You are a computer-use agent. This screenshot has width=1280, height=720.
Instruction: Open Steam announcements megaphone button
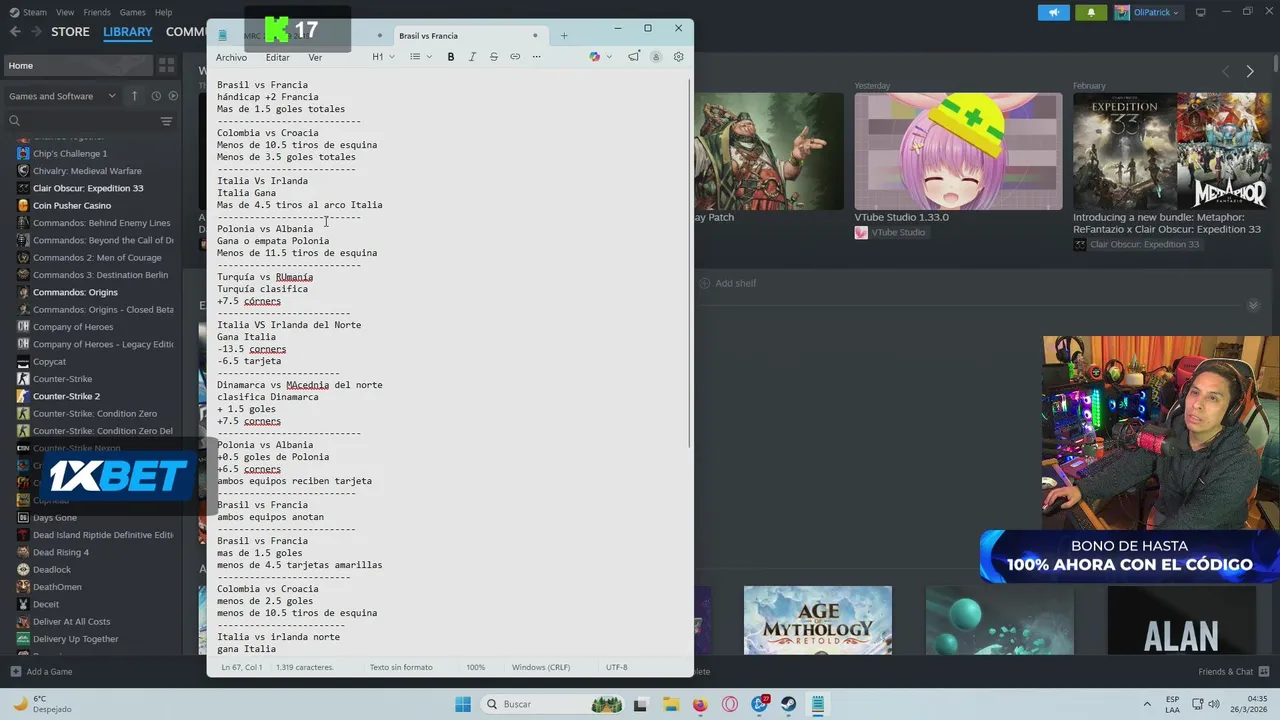[x=1053, y=12]
